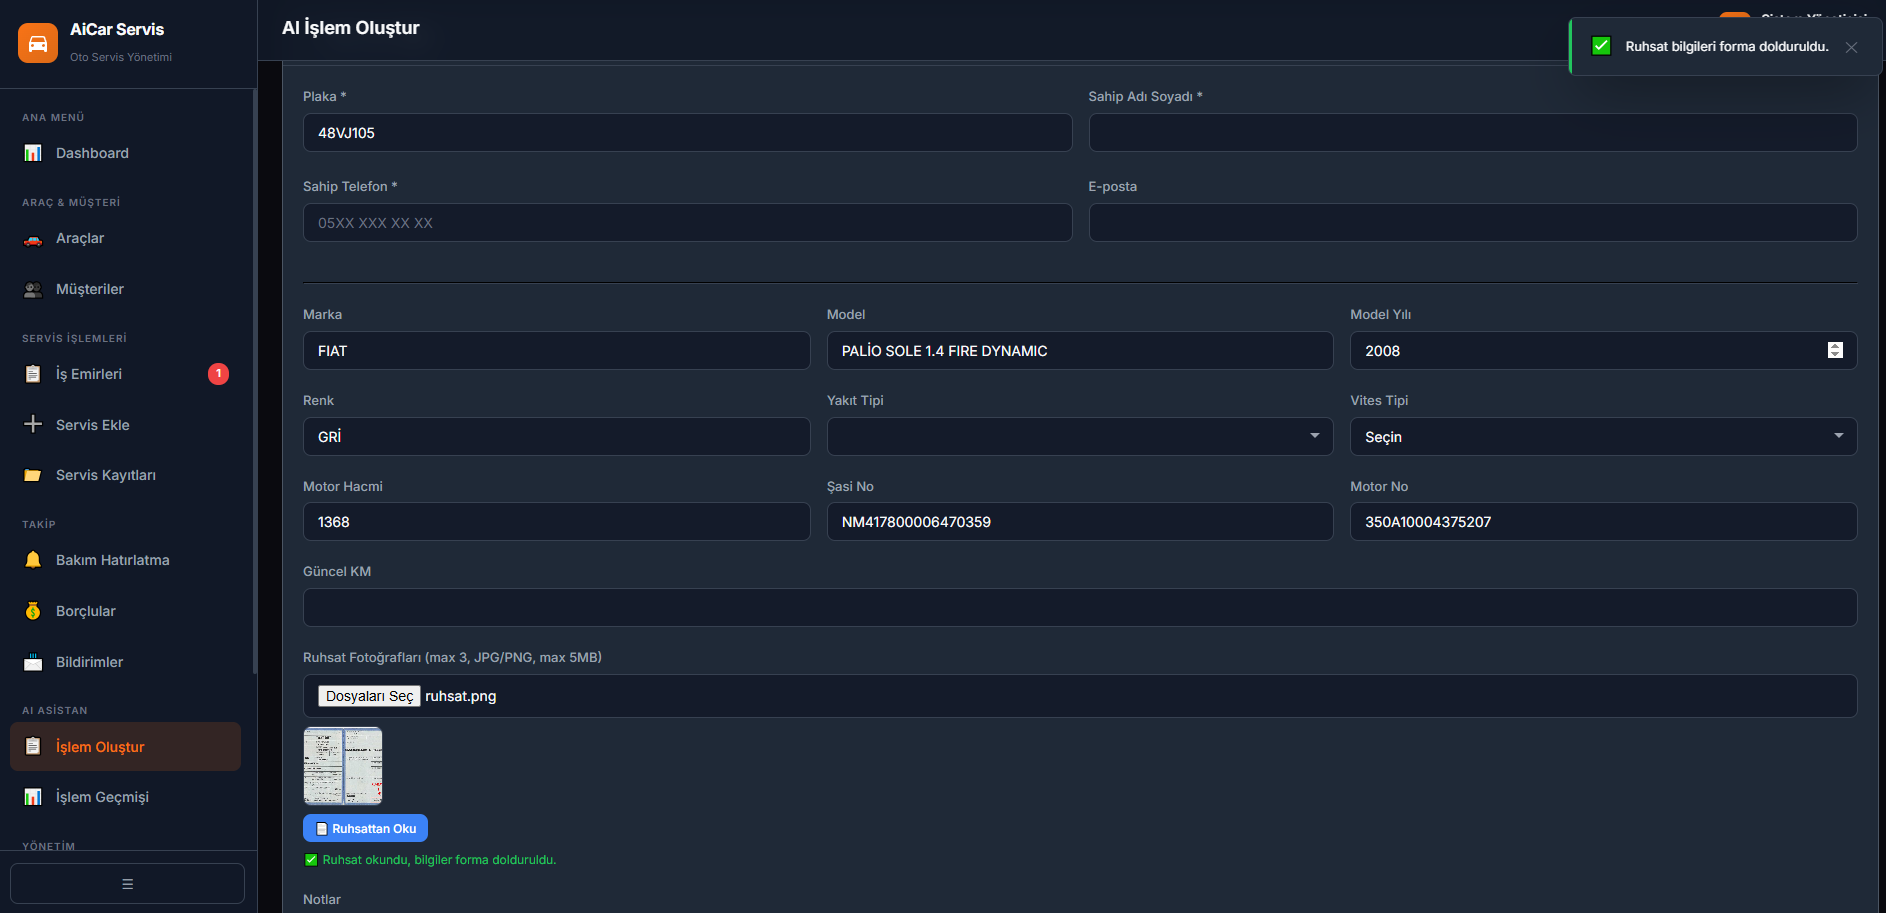Click the Renk field showing GRİ
The height and width of the screenshot is (913, 1886).
click(x=556, y=436)
